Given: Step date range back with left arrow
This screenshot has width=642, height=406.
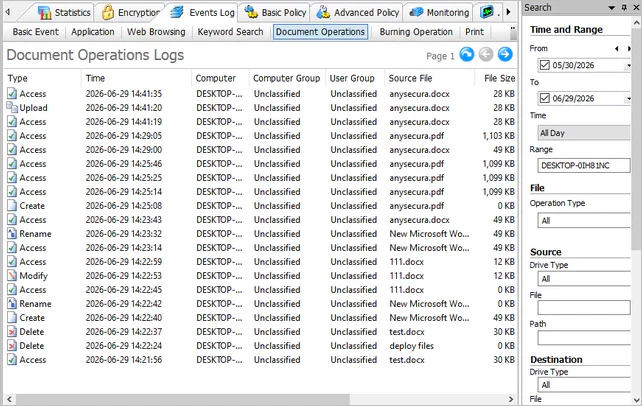Looking at the screenshot, I should coord(617,48).
